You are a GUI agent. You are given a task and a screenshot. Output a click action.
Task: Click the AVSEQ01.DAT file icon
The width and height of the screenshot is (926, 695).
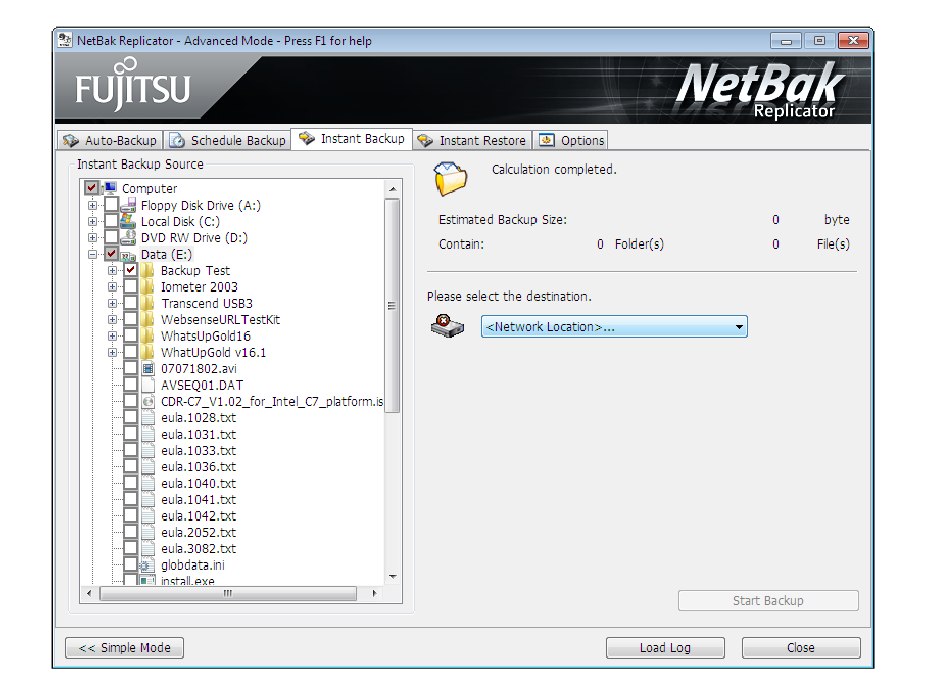(148, 385)
